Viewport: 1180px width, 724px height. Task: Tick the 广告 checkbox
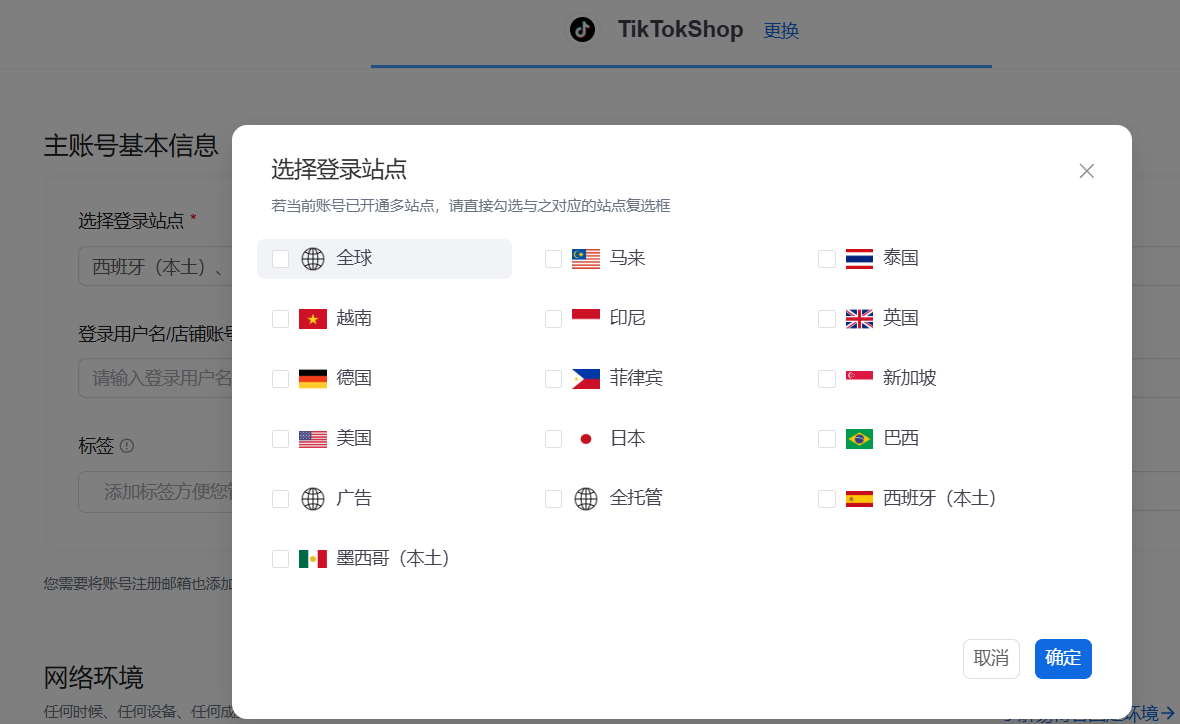pyautogui.click(x=280, y=499)
